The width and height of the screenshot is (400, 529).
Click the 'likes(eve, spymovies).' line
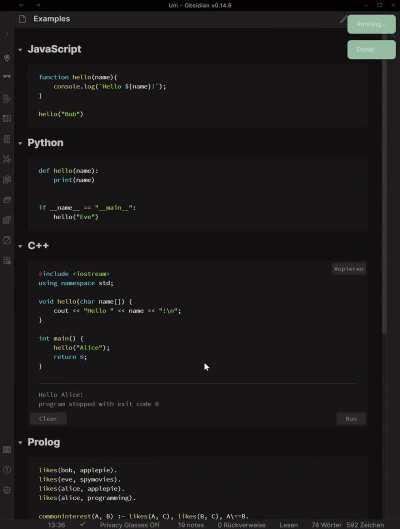(x=80, y=479)
